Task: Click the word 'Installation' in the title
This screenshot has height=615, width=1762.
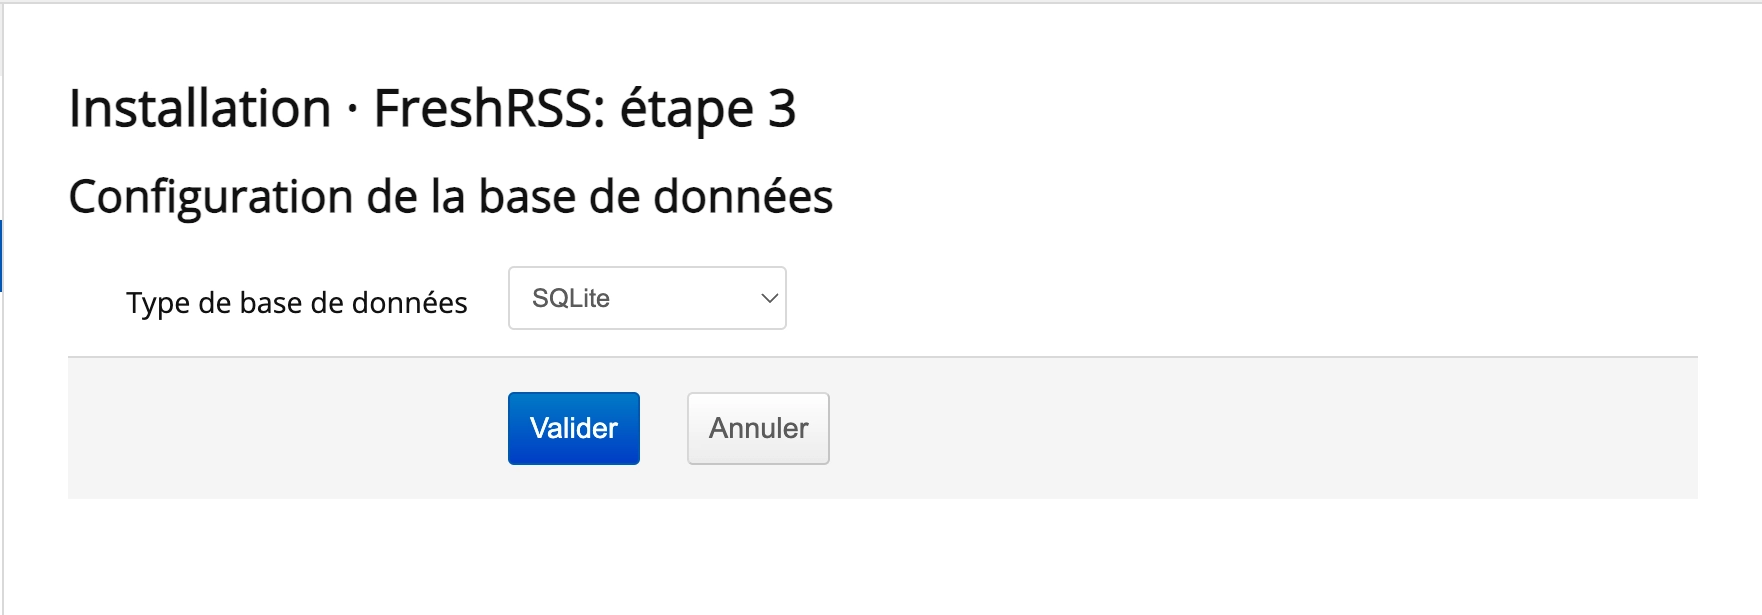Action: (x=200, y=108)
